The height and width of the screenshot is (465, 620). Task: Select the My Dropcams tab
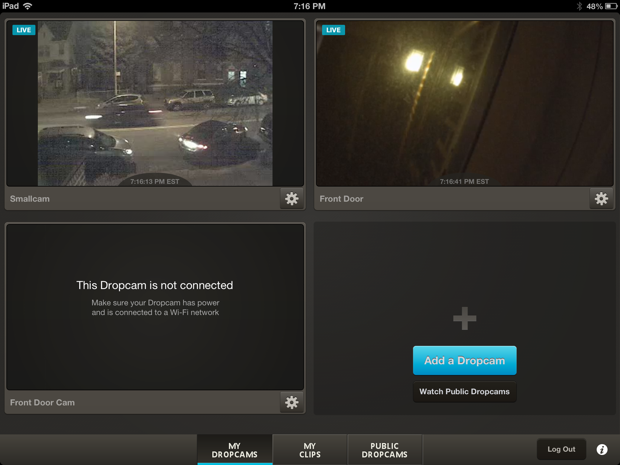234,451
